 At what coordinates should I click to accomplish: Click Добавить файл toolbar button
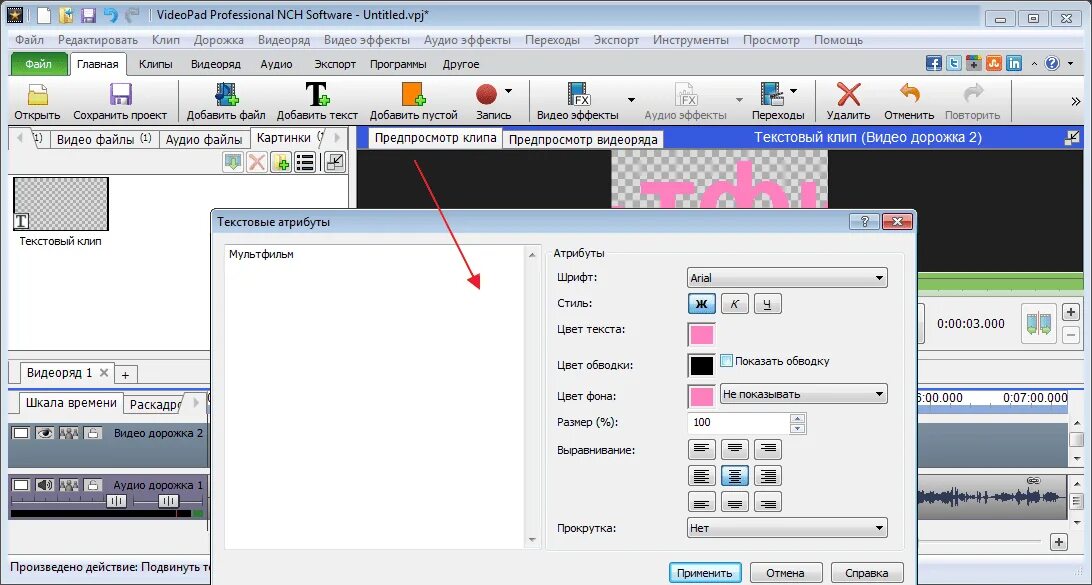226,102
